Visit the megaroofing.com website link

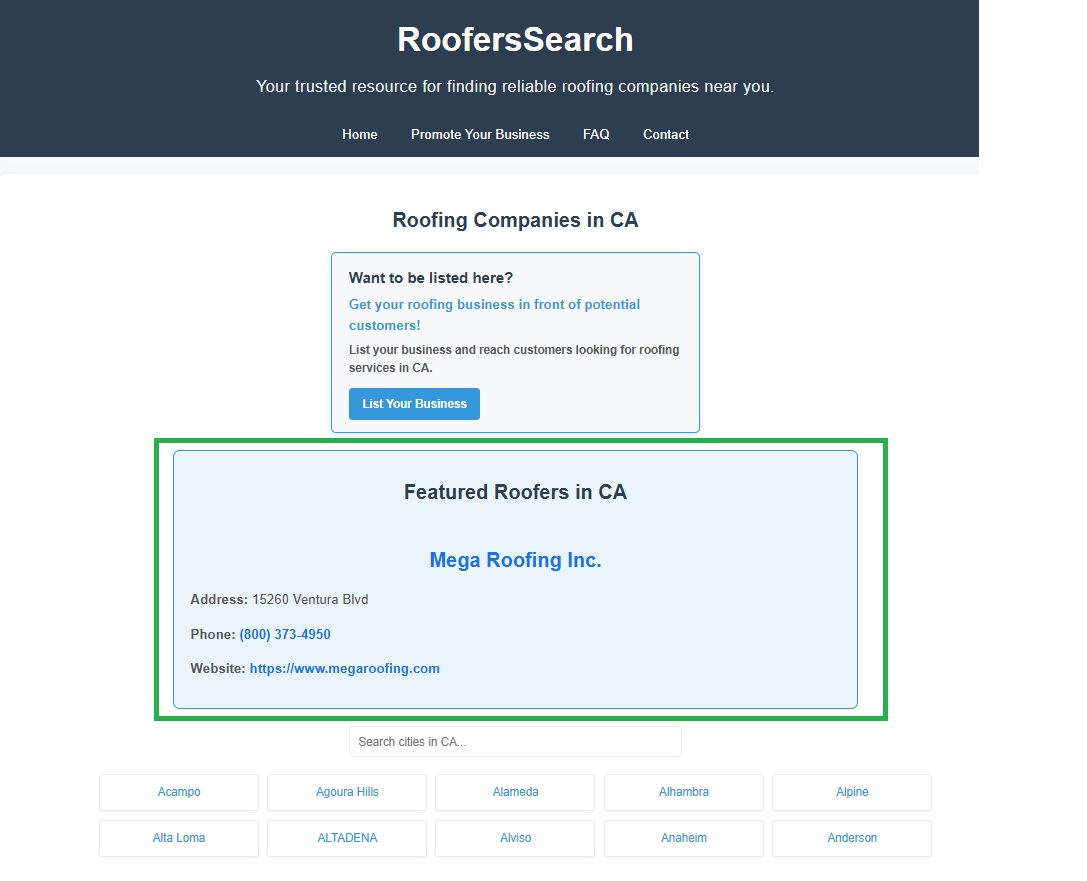coord(345,668)
